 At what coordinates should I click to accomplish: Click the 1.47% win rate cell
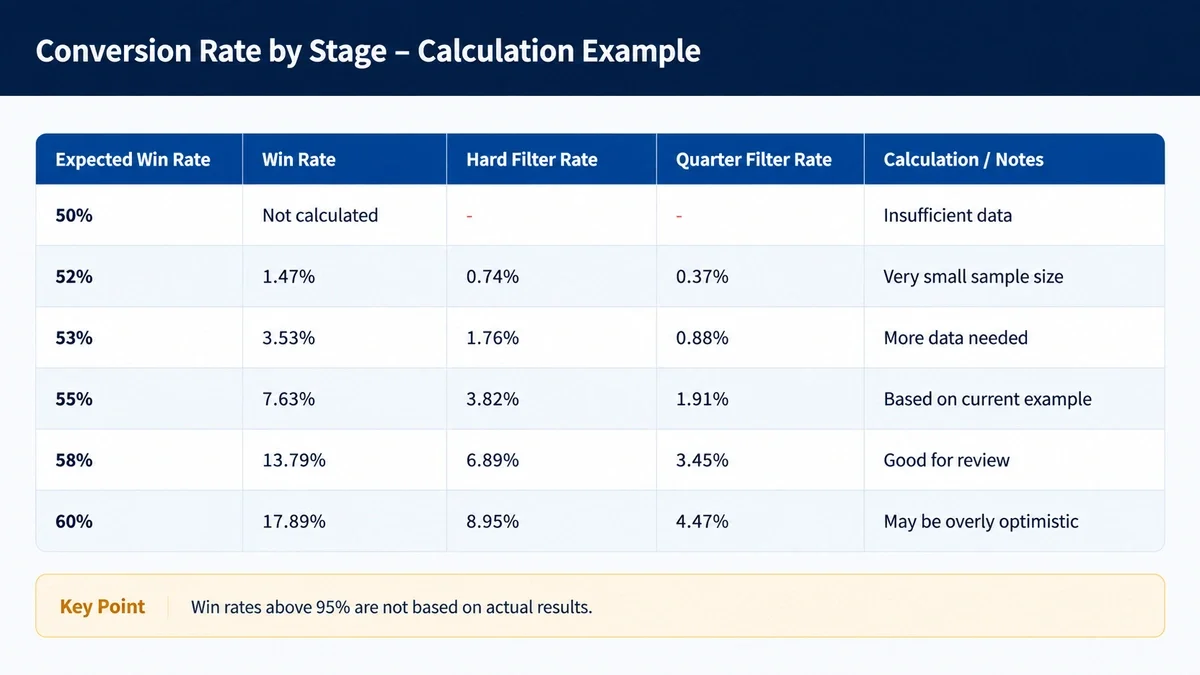pyautogui.click(x=288, y=276)
